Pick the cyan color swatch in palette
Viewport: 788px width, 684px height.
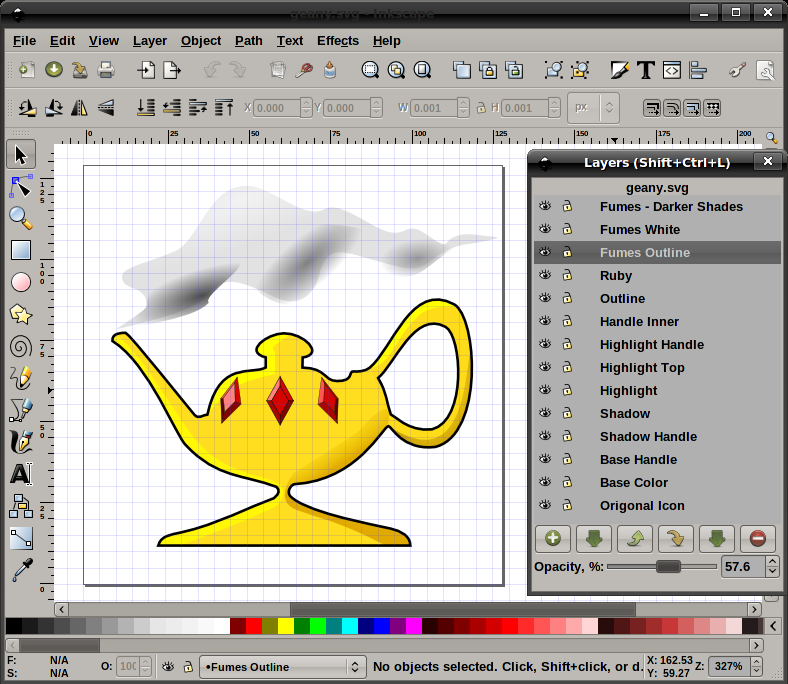tap(350, 626)
